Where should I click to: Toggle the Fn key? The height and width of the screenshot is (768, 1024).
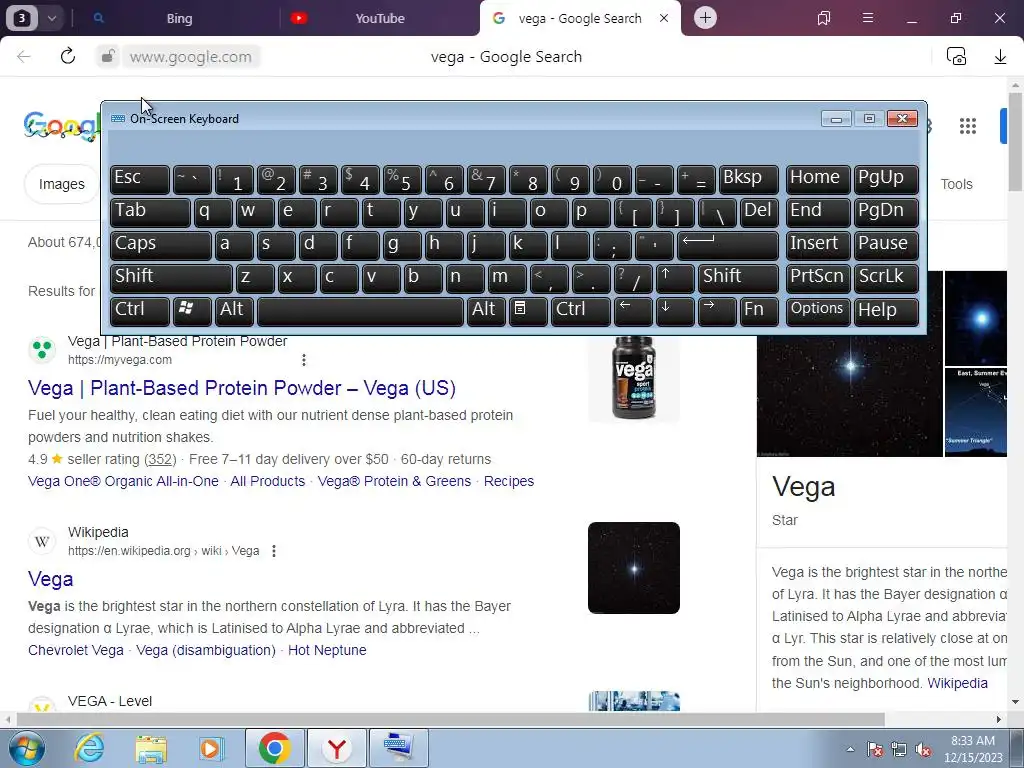point(760,311)
